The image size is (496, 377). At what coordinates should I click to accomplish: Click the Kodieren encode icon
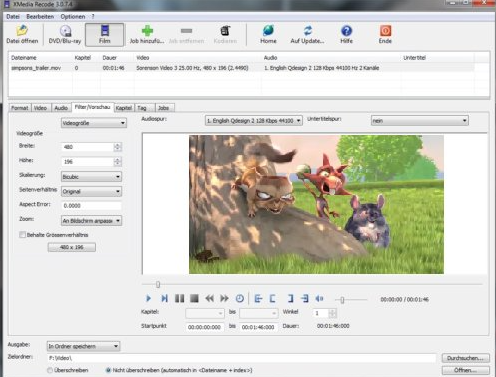click(225, 31)
